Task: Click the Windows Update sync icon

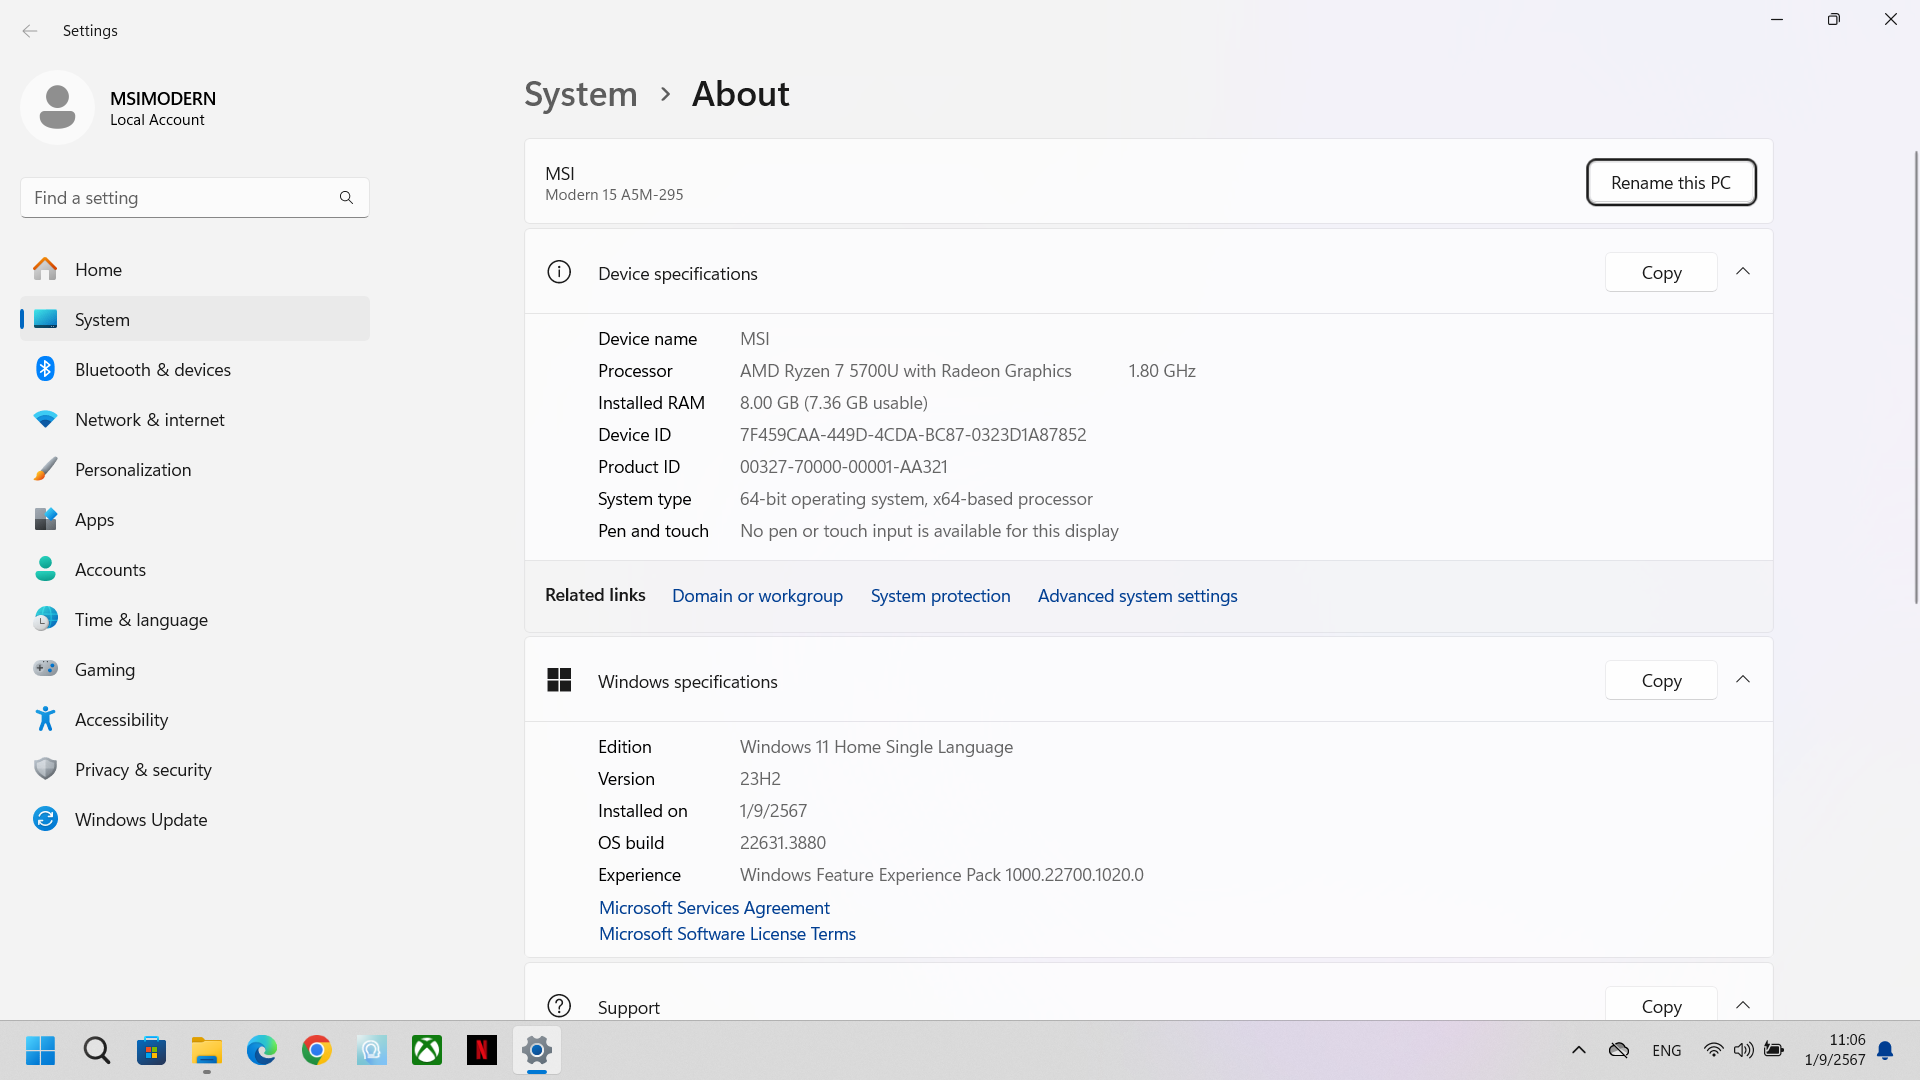Action: pyautogui.click(x=45, y=819)
